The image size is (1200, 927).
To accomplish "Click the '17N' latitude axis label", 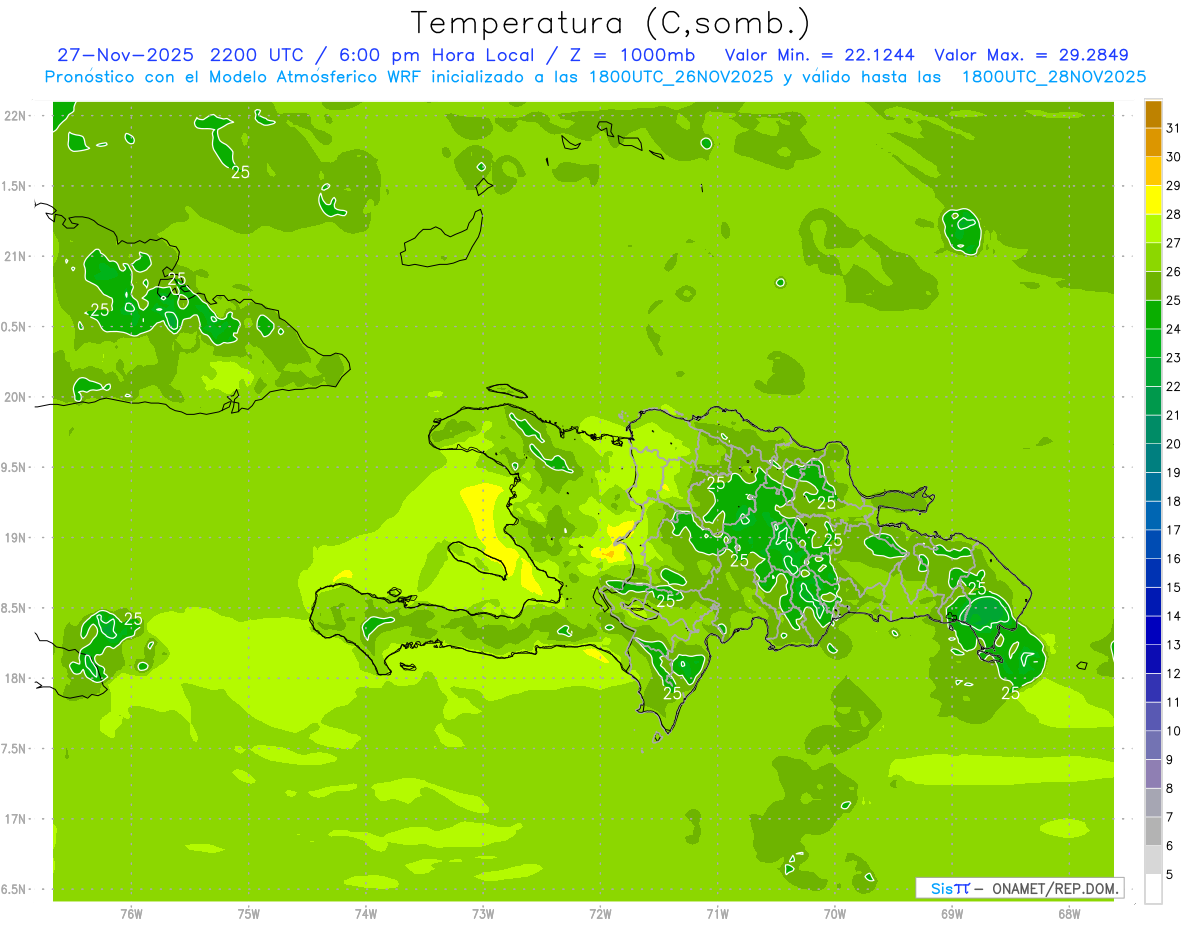I will [x=16, y=819].
